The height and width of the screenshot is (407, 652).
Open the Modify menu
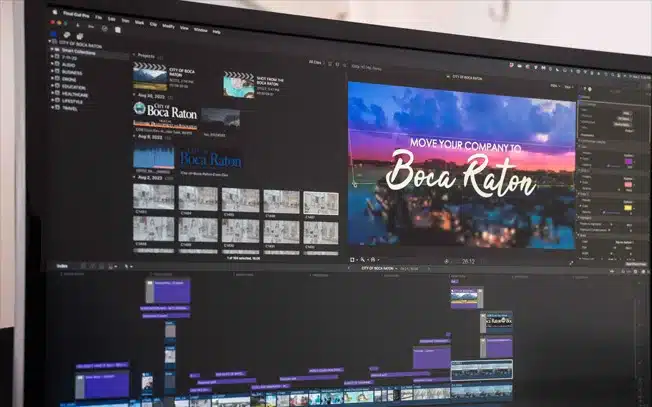click(168, 26)
